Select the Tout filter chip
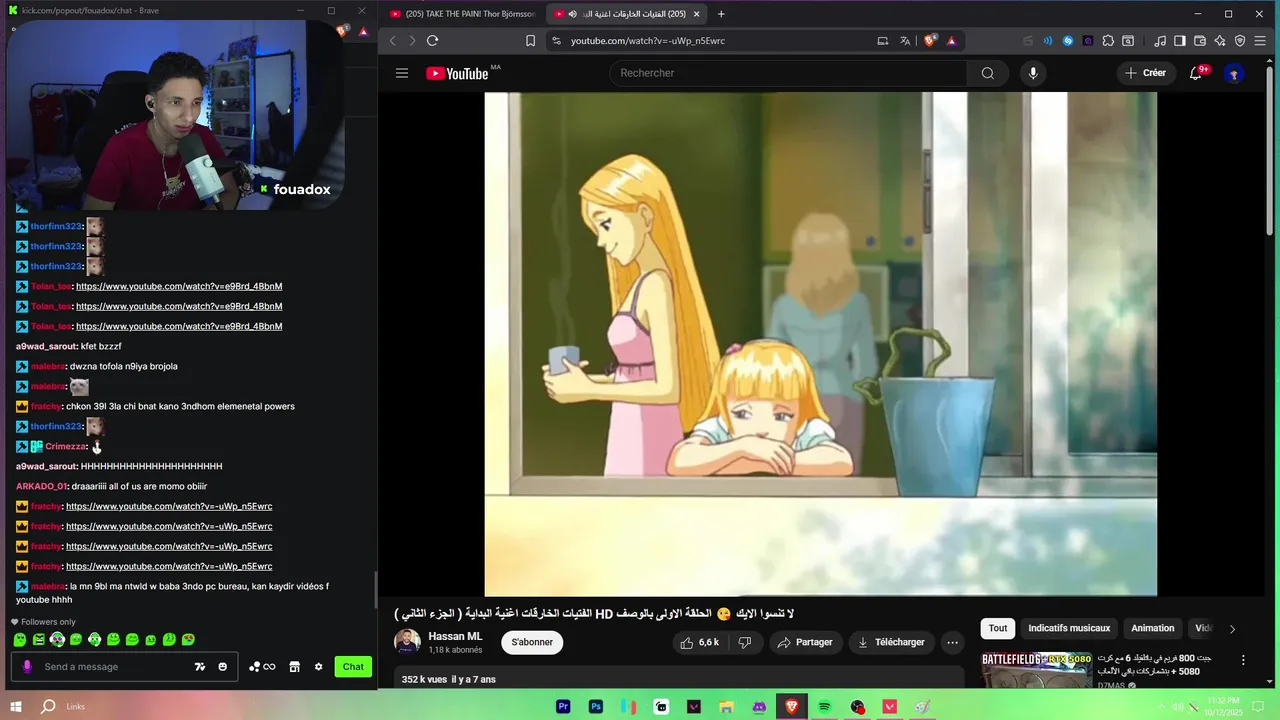1280x720 pixels. (x=998, y=628)
